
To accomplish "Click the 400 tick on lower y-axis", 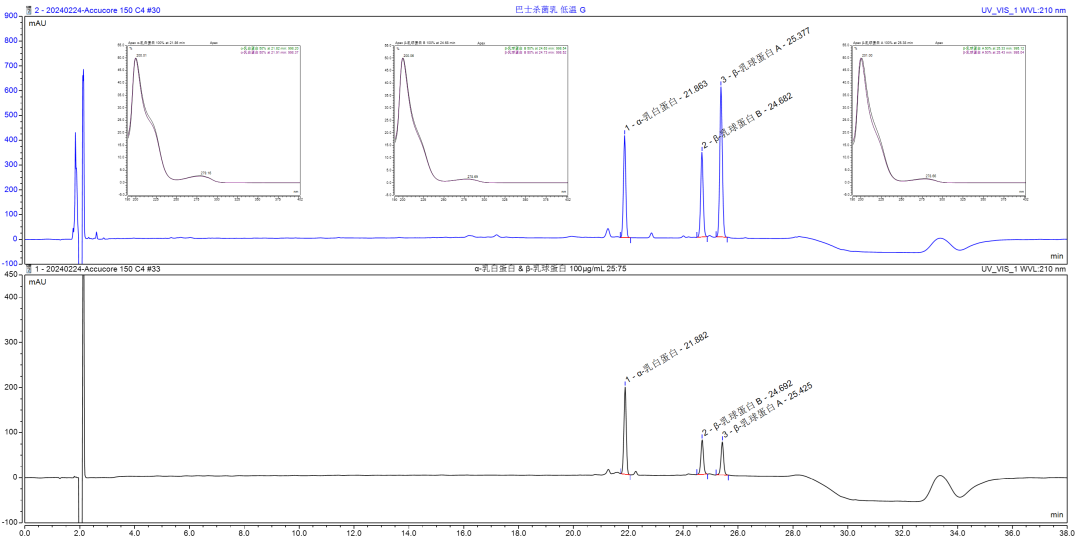I will click(12, 297).
